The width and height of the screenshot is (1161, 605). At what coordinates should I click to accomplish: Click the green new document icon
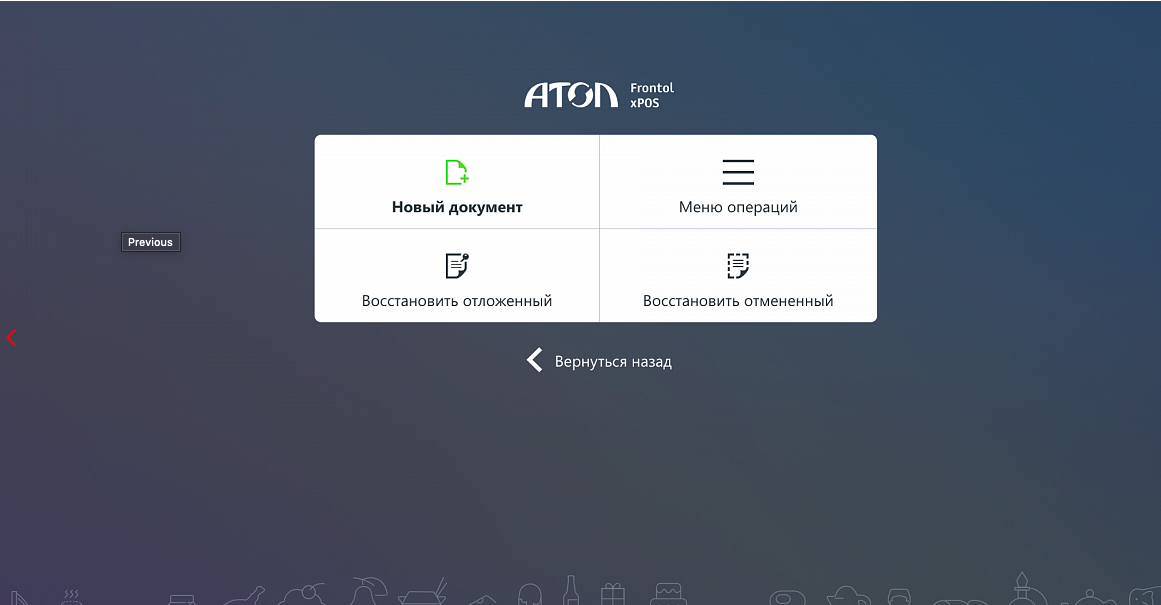(457, 172)
